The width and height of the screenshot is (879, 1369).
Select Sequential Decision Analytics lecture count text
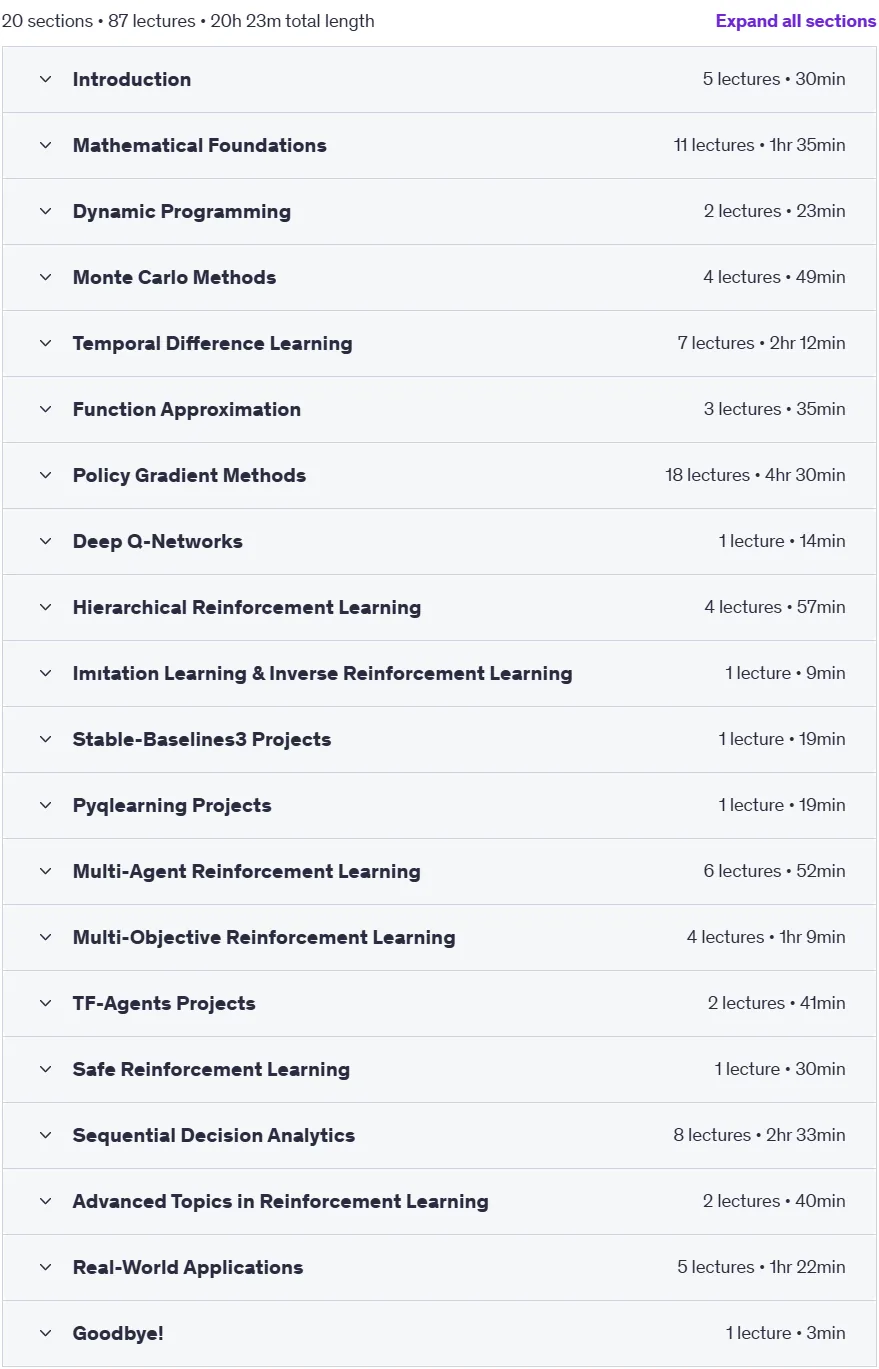[712, 1135]
